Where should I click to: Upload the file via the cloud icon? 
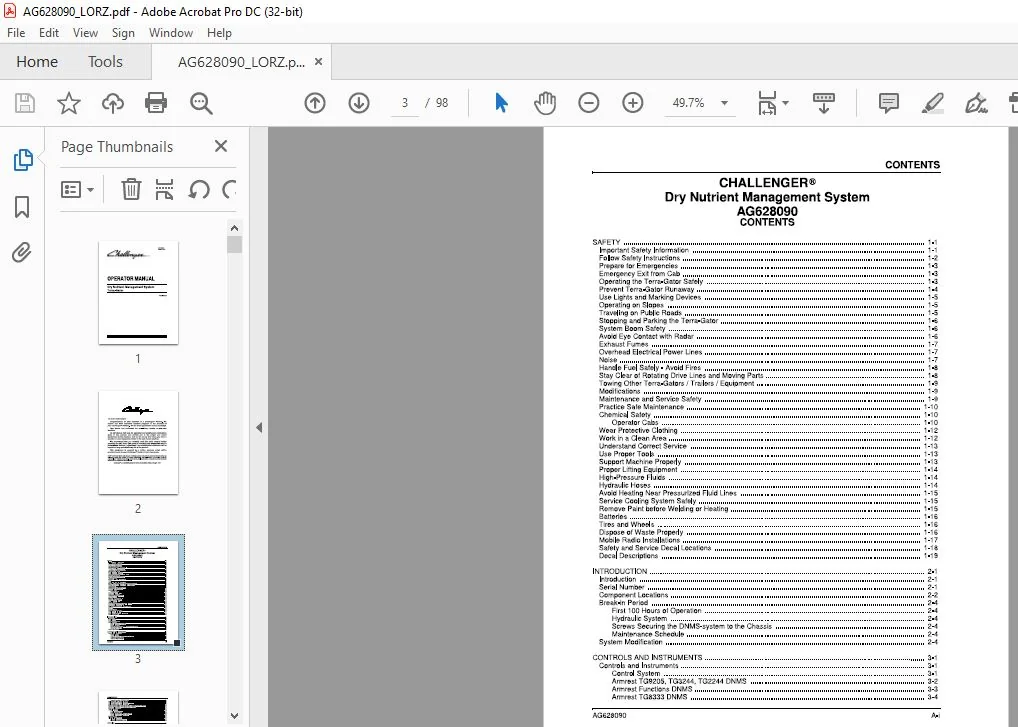click(113, 103)
